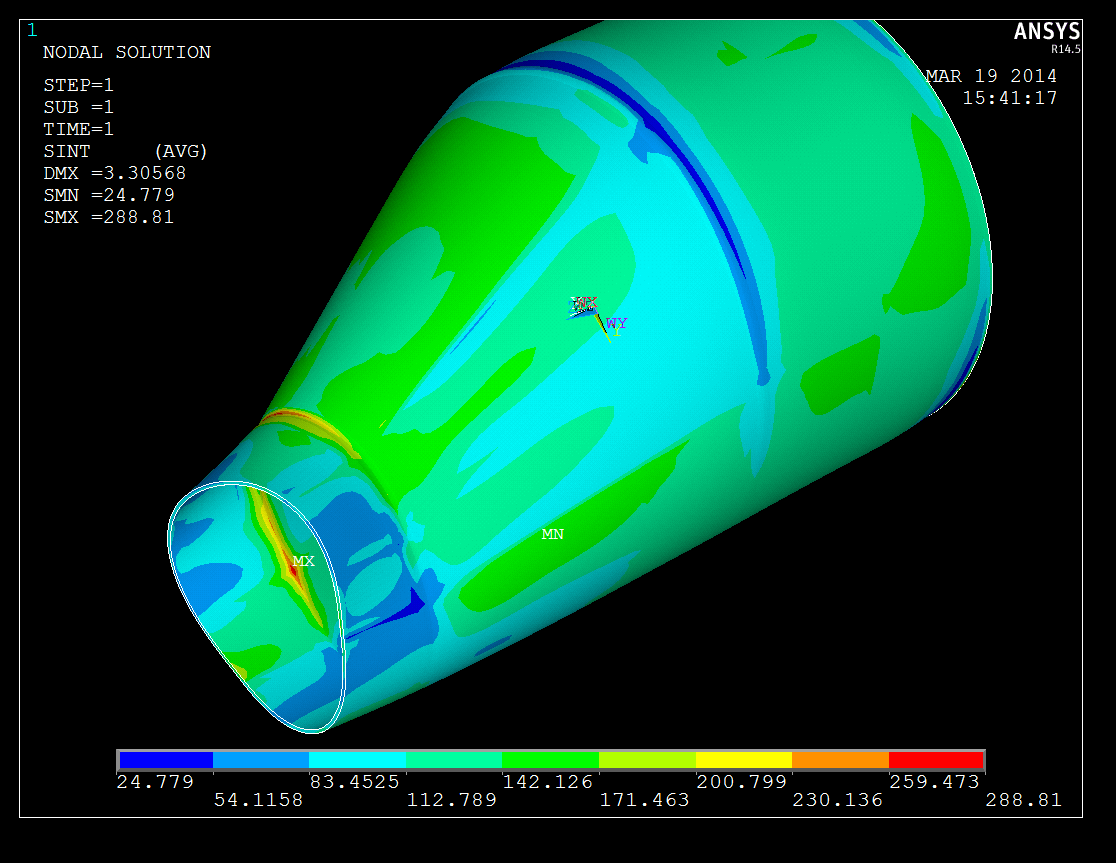Select the red legend color band
This screenshot has width=1116, height=863.
[x=936, y=760]
